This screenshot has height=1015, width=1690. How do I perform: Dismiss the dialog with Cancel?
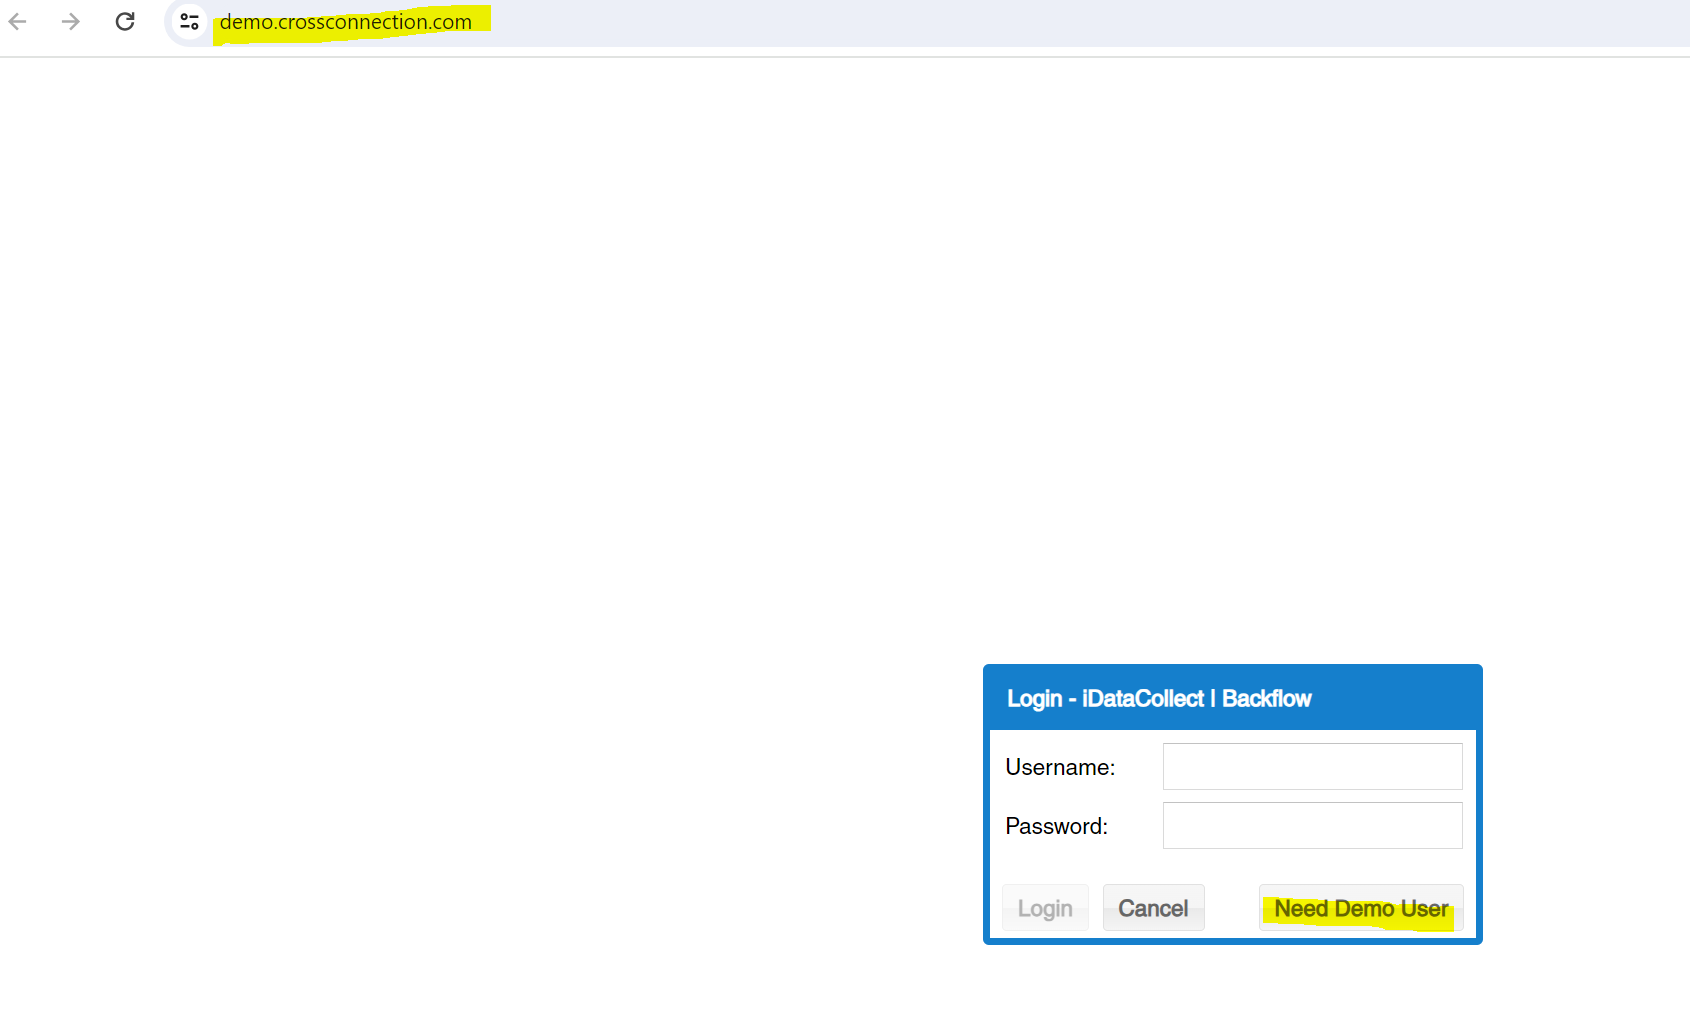pyautogui.click(x=1153, y=908)
